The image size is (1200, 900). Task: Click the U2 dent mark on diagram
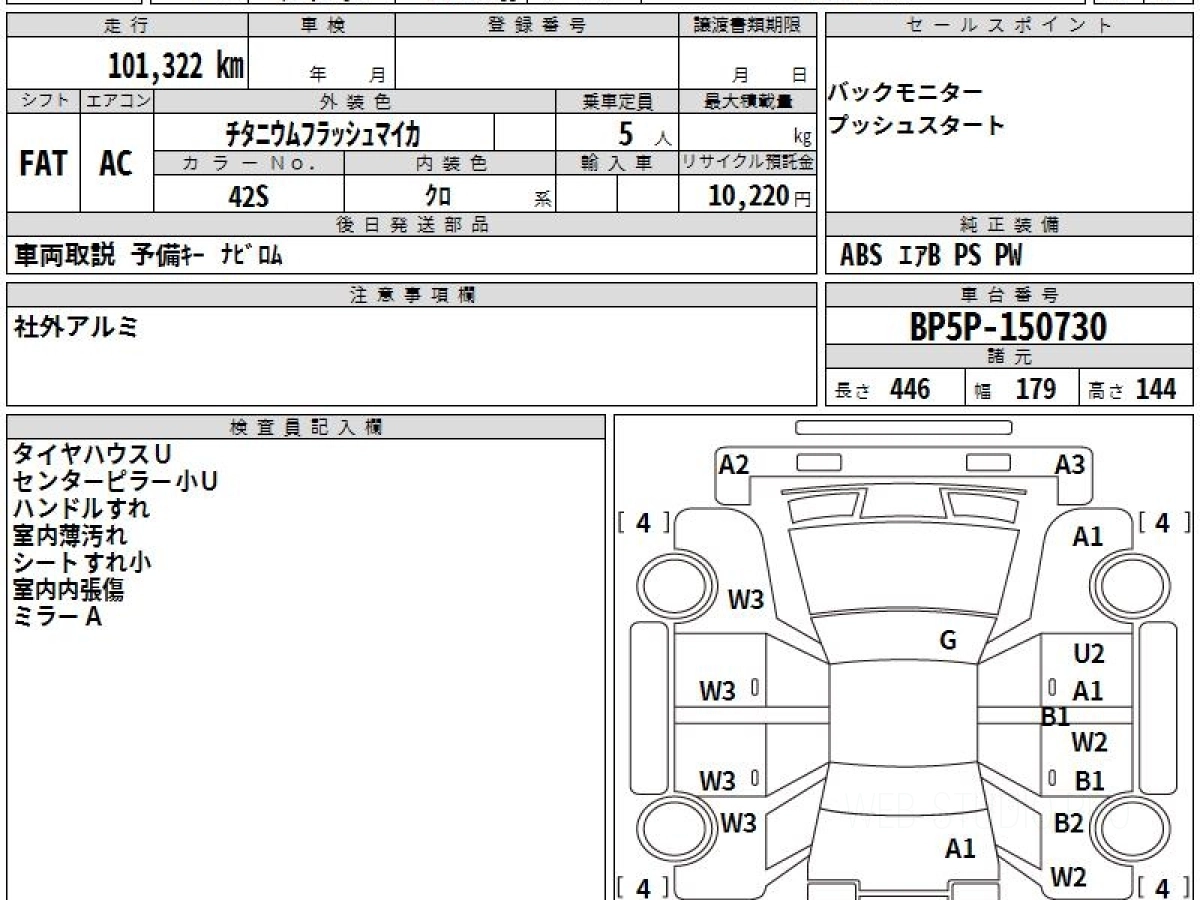point(1088,654)
